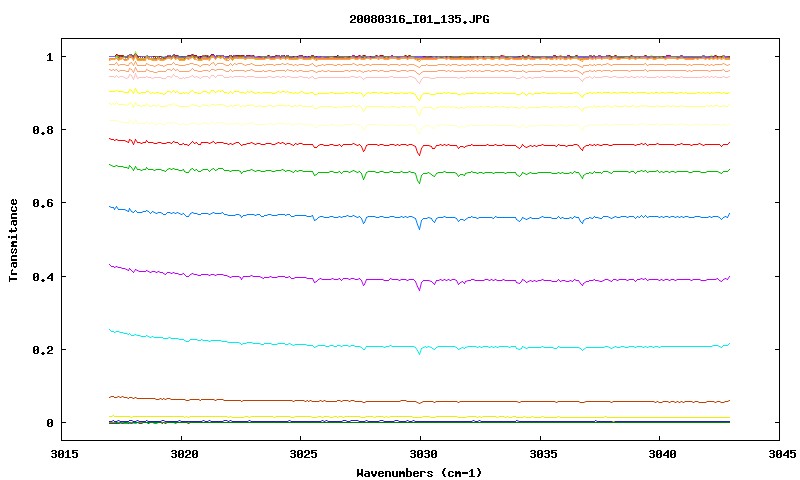Click the y-axis tick label 0

click(49, 423)
